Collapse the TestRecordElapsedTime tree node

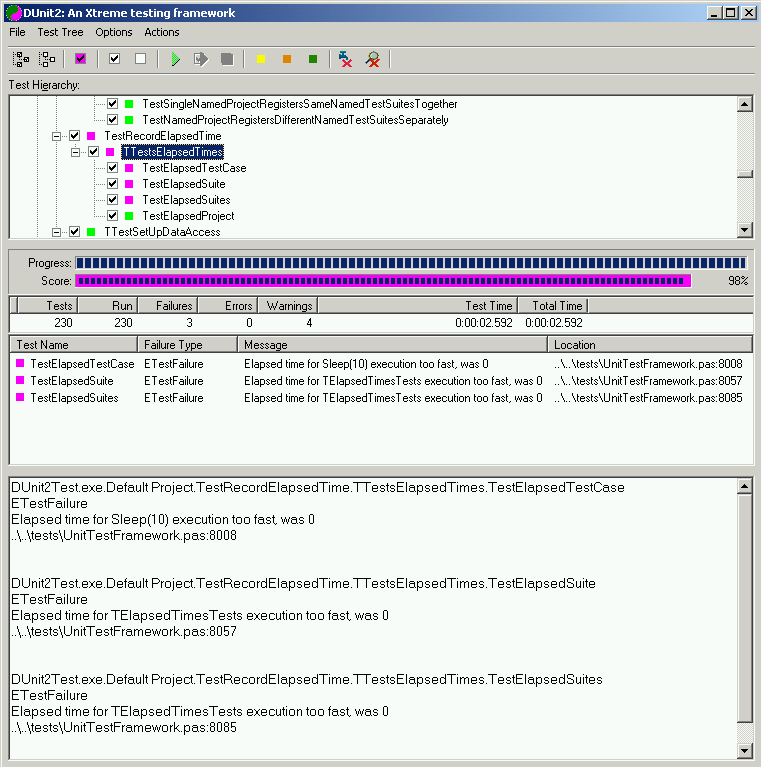click(x=56, y=136)
